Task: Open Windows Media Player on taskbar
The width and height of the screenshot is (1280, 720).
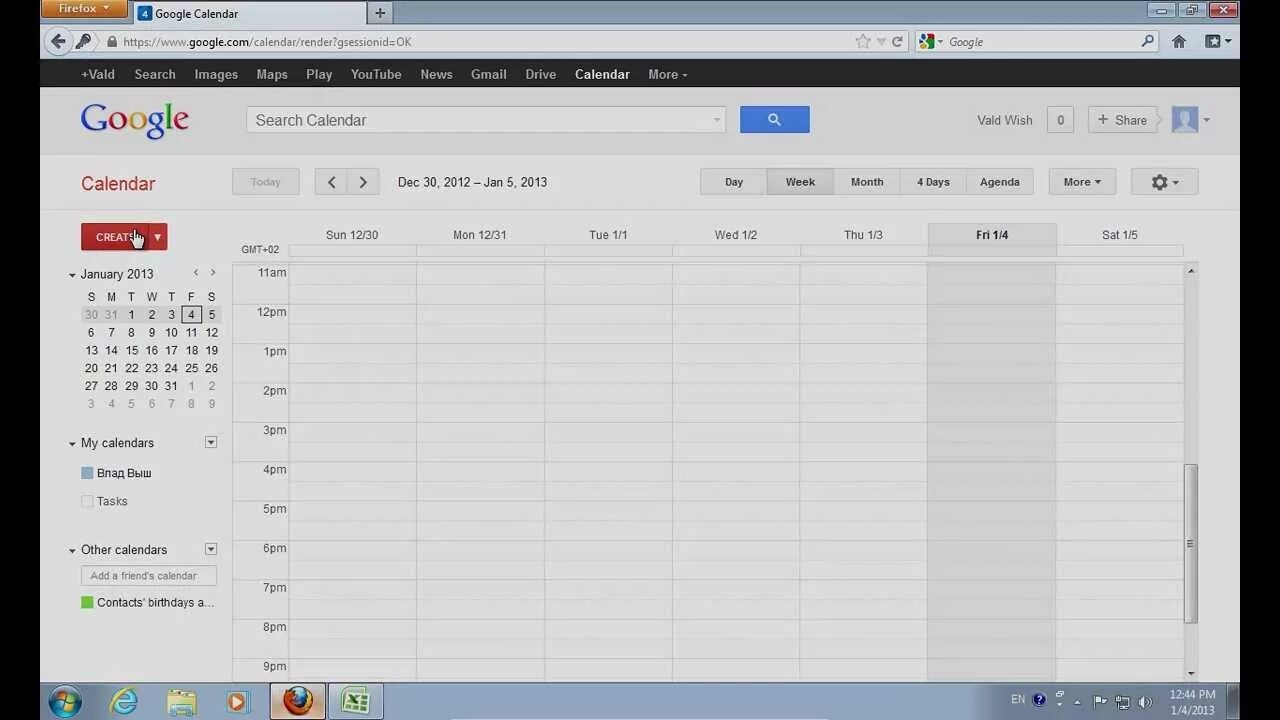Action: pyautogui.click(x=237, y=701)
